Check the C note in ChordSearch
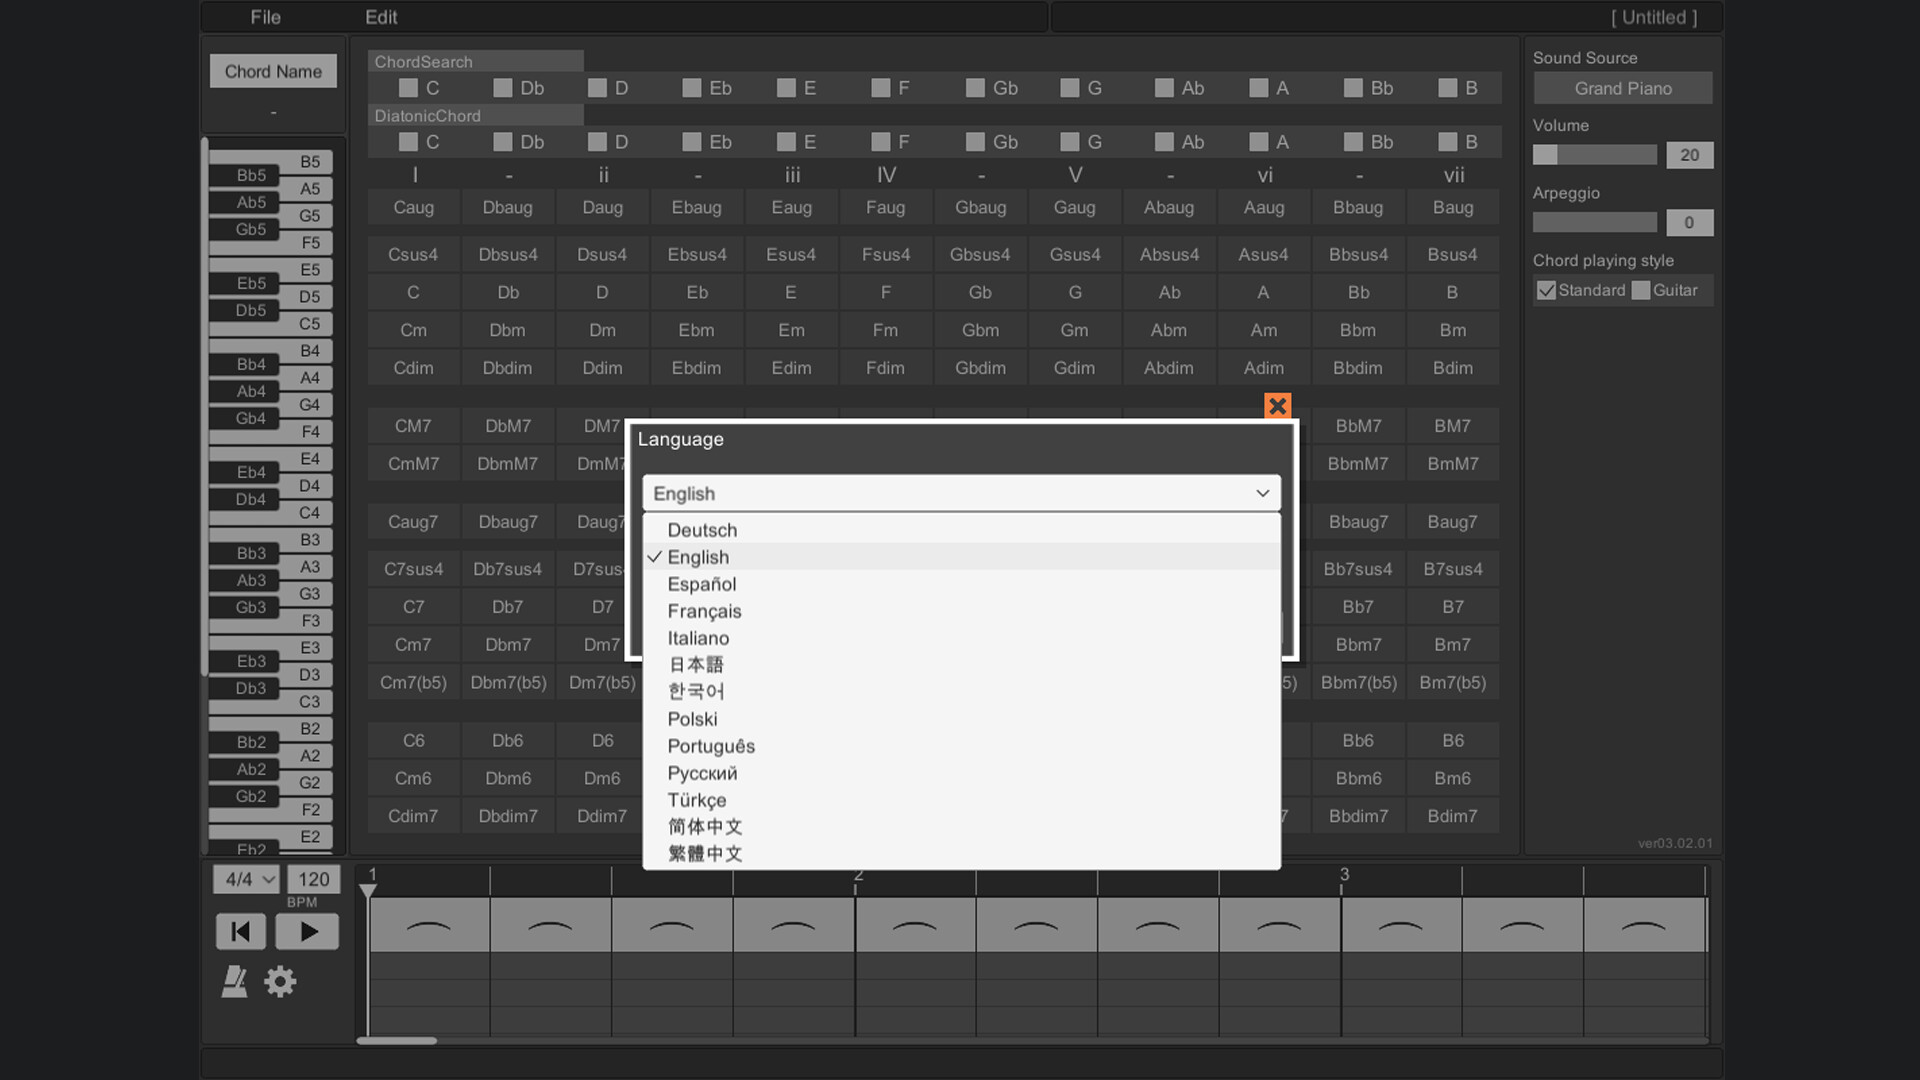 click(x=407, y=88)
